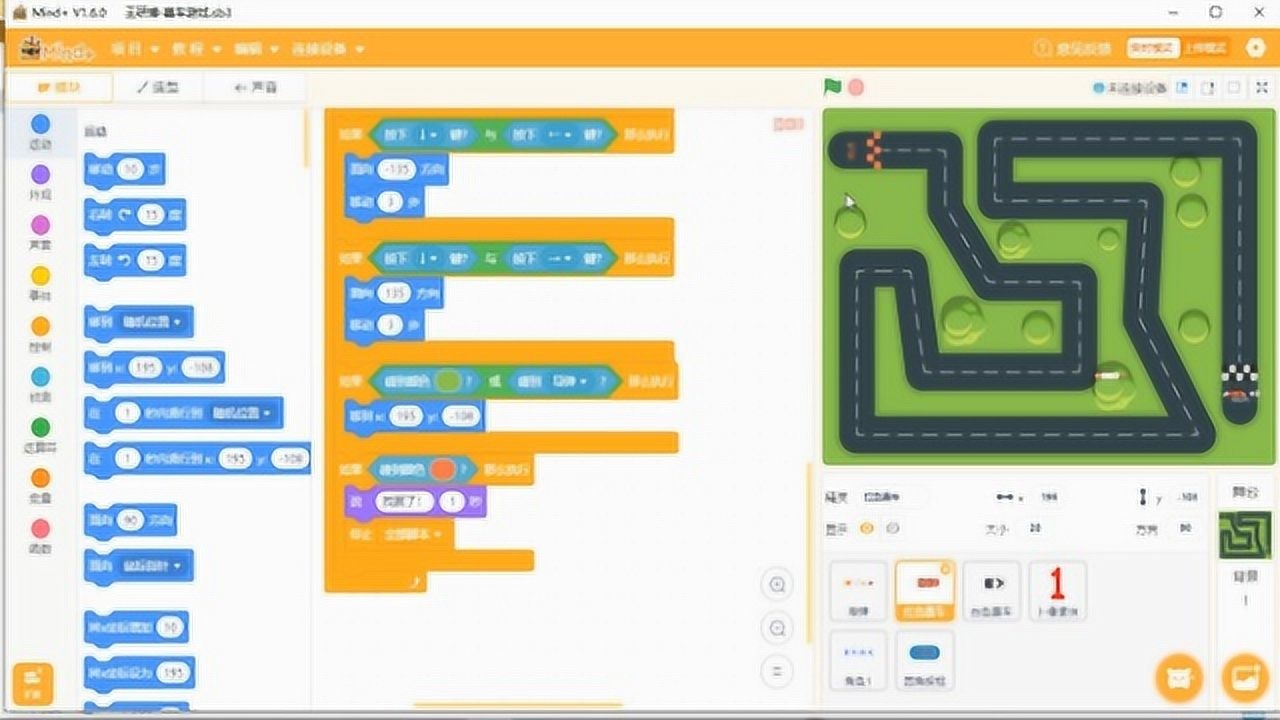Switch to the Sounds tab

(x=255, y=88)
